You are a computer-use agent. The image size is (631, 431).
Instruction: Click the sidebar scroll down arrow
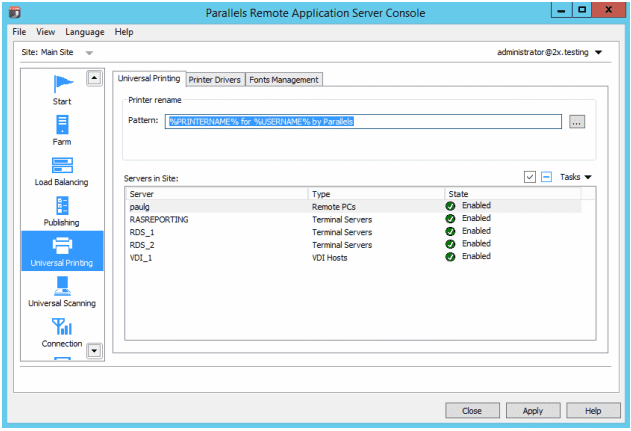tap(94, 351)
